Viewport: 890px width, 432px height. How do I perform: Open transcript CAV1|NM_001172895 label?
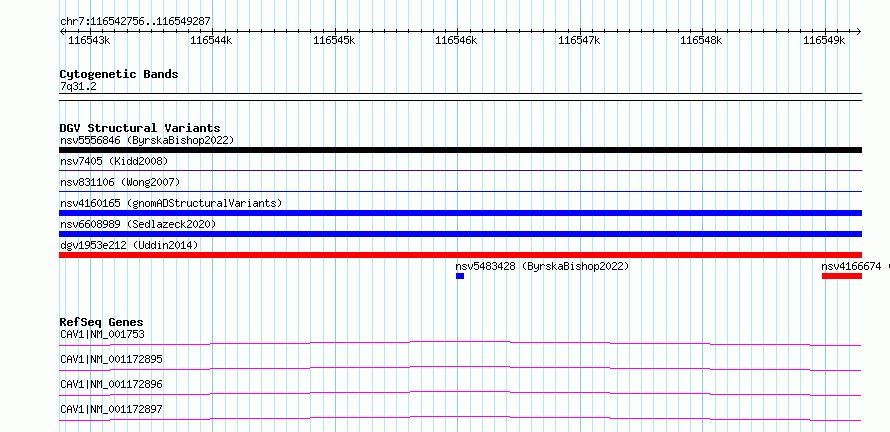pos(111,359)
